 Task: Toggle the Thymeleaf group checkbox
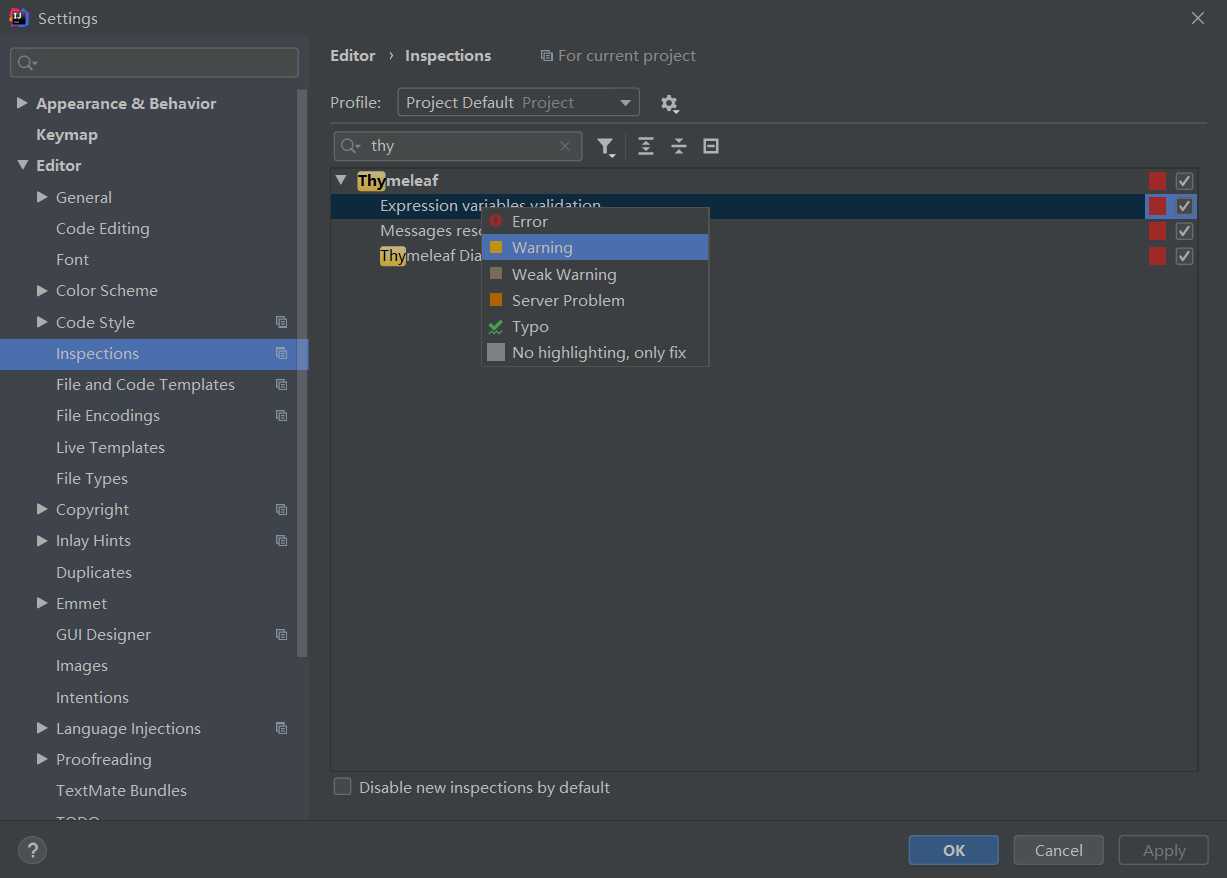point(1184,181)
